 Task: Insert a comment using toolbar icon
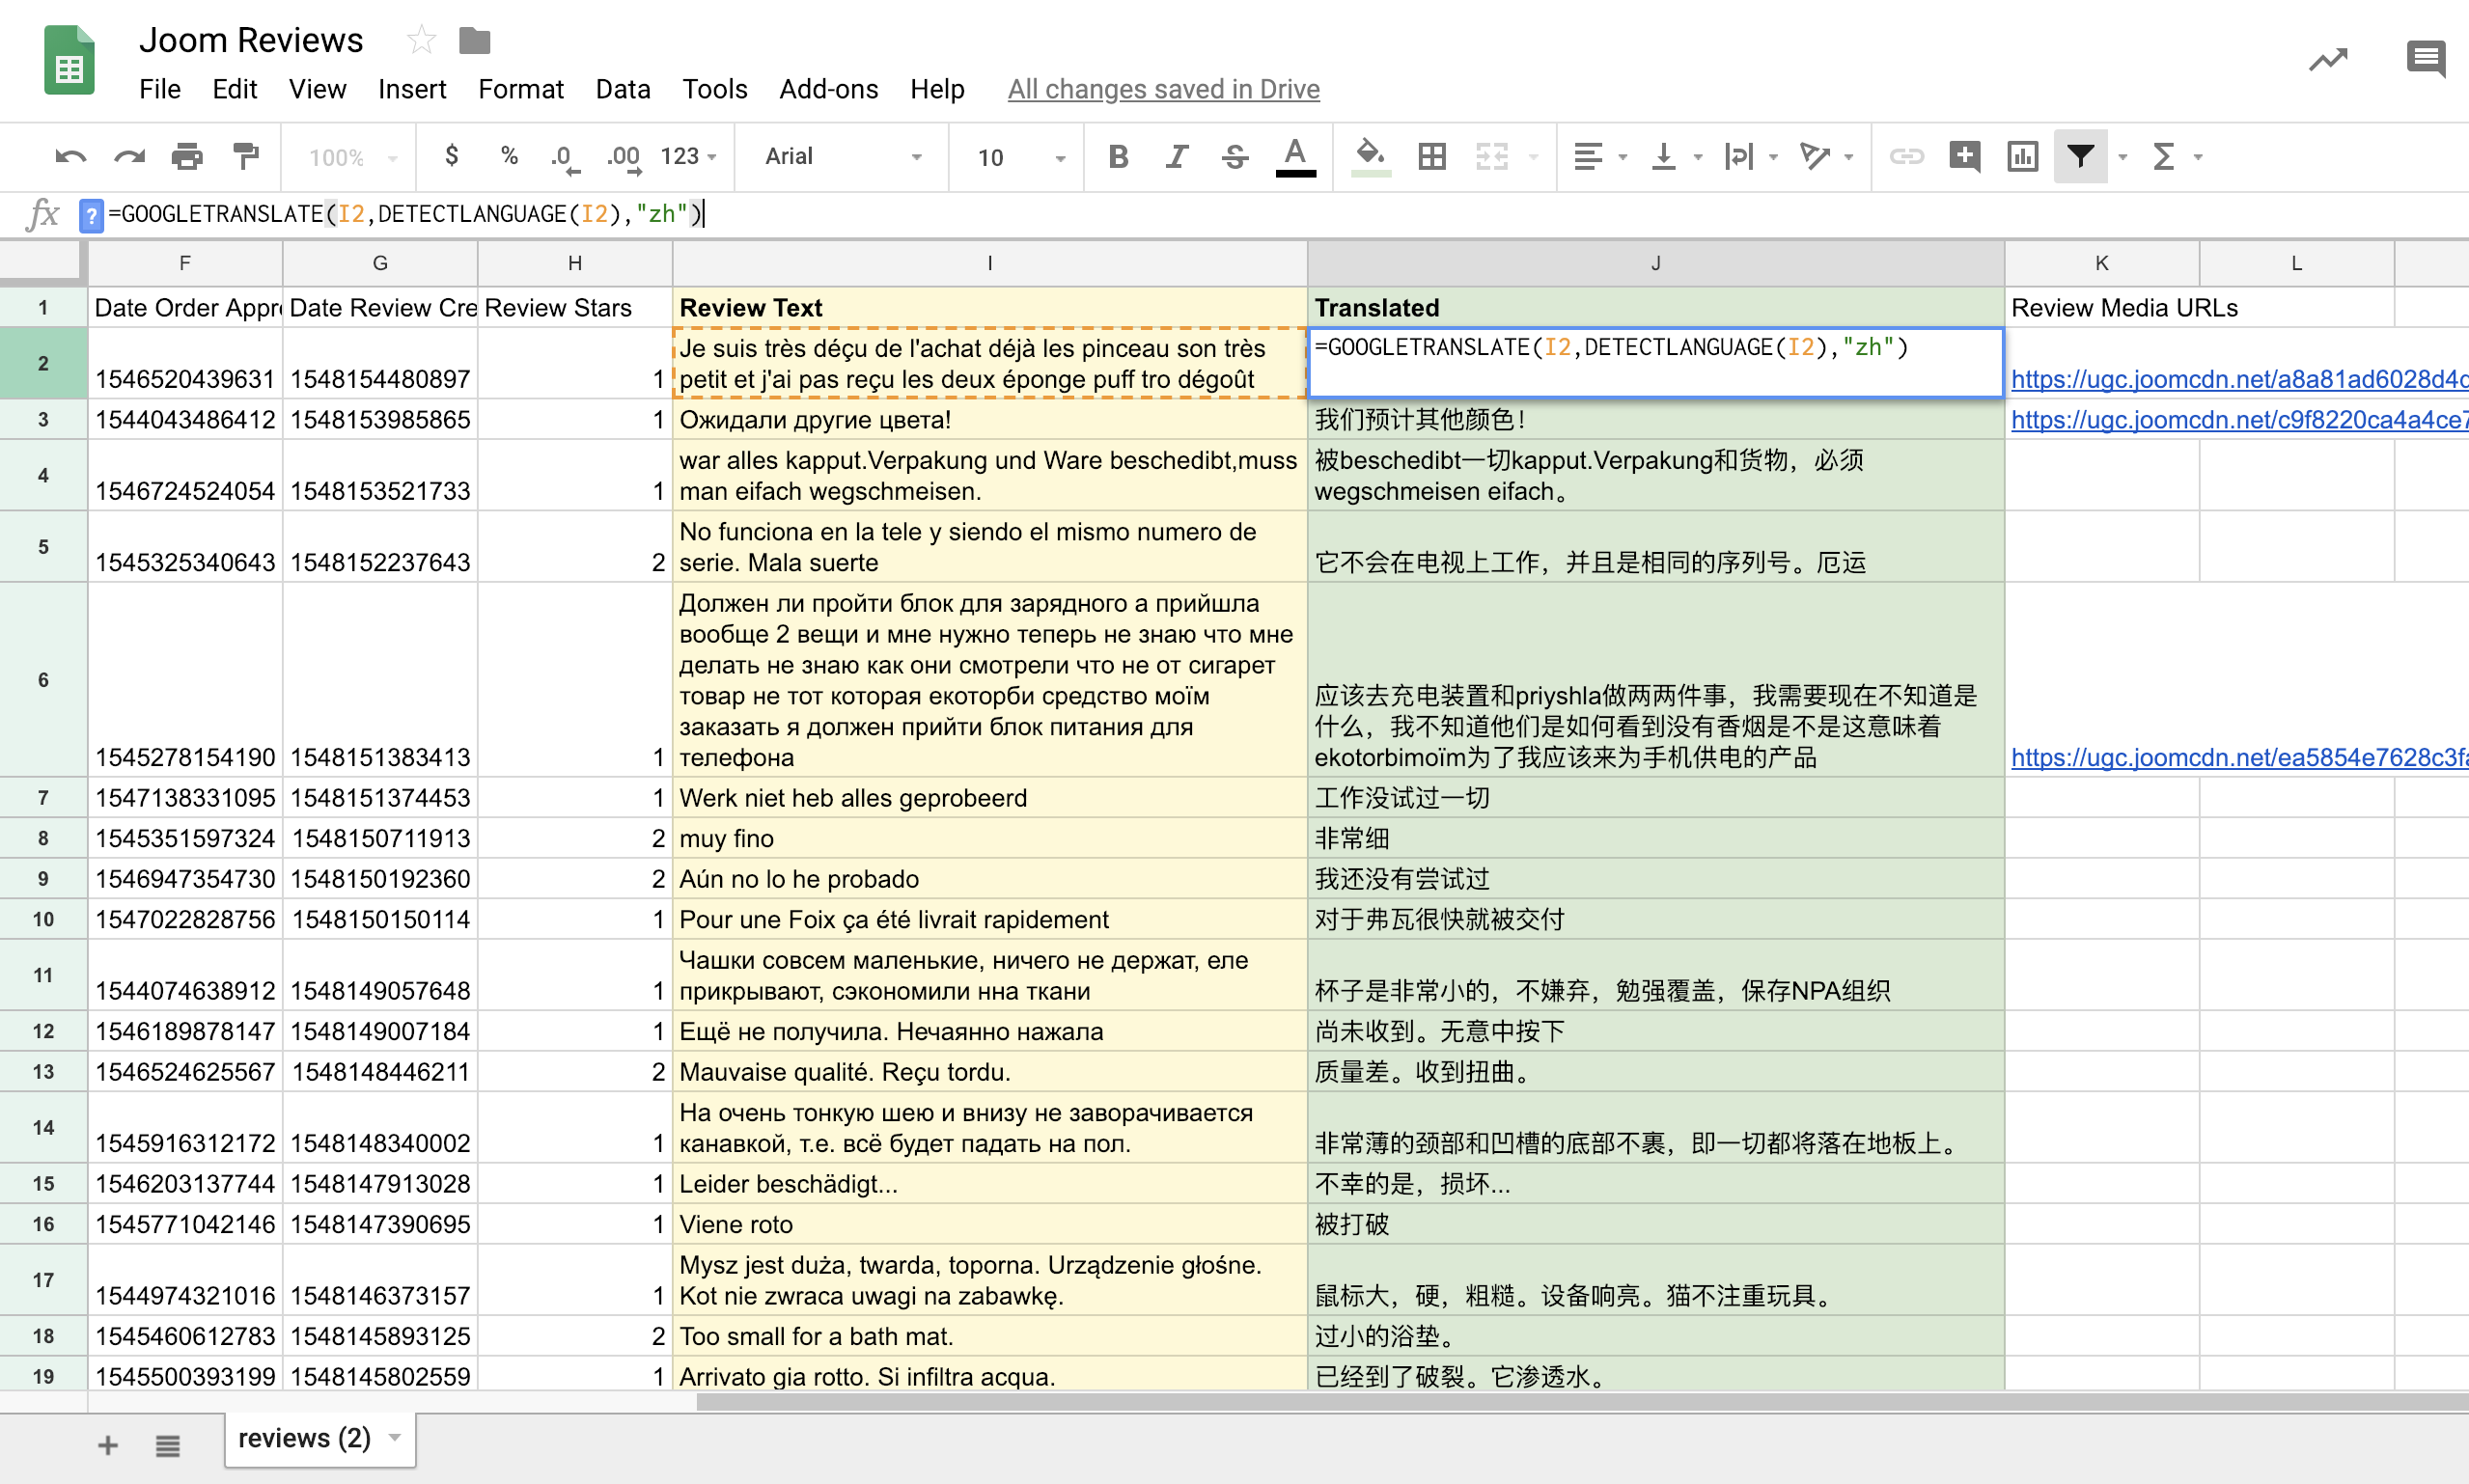tap(1964, 157)
